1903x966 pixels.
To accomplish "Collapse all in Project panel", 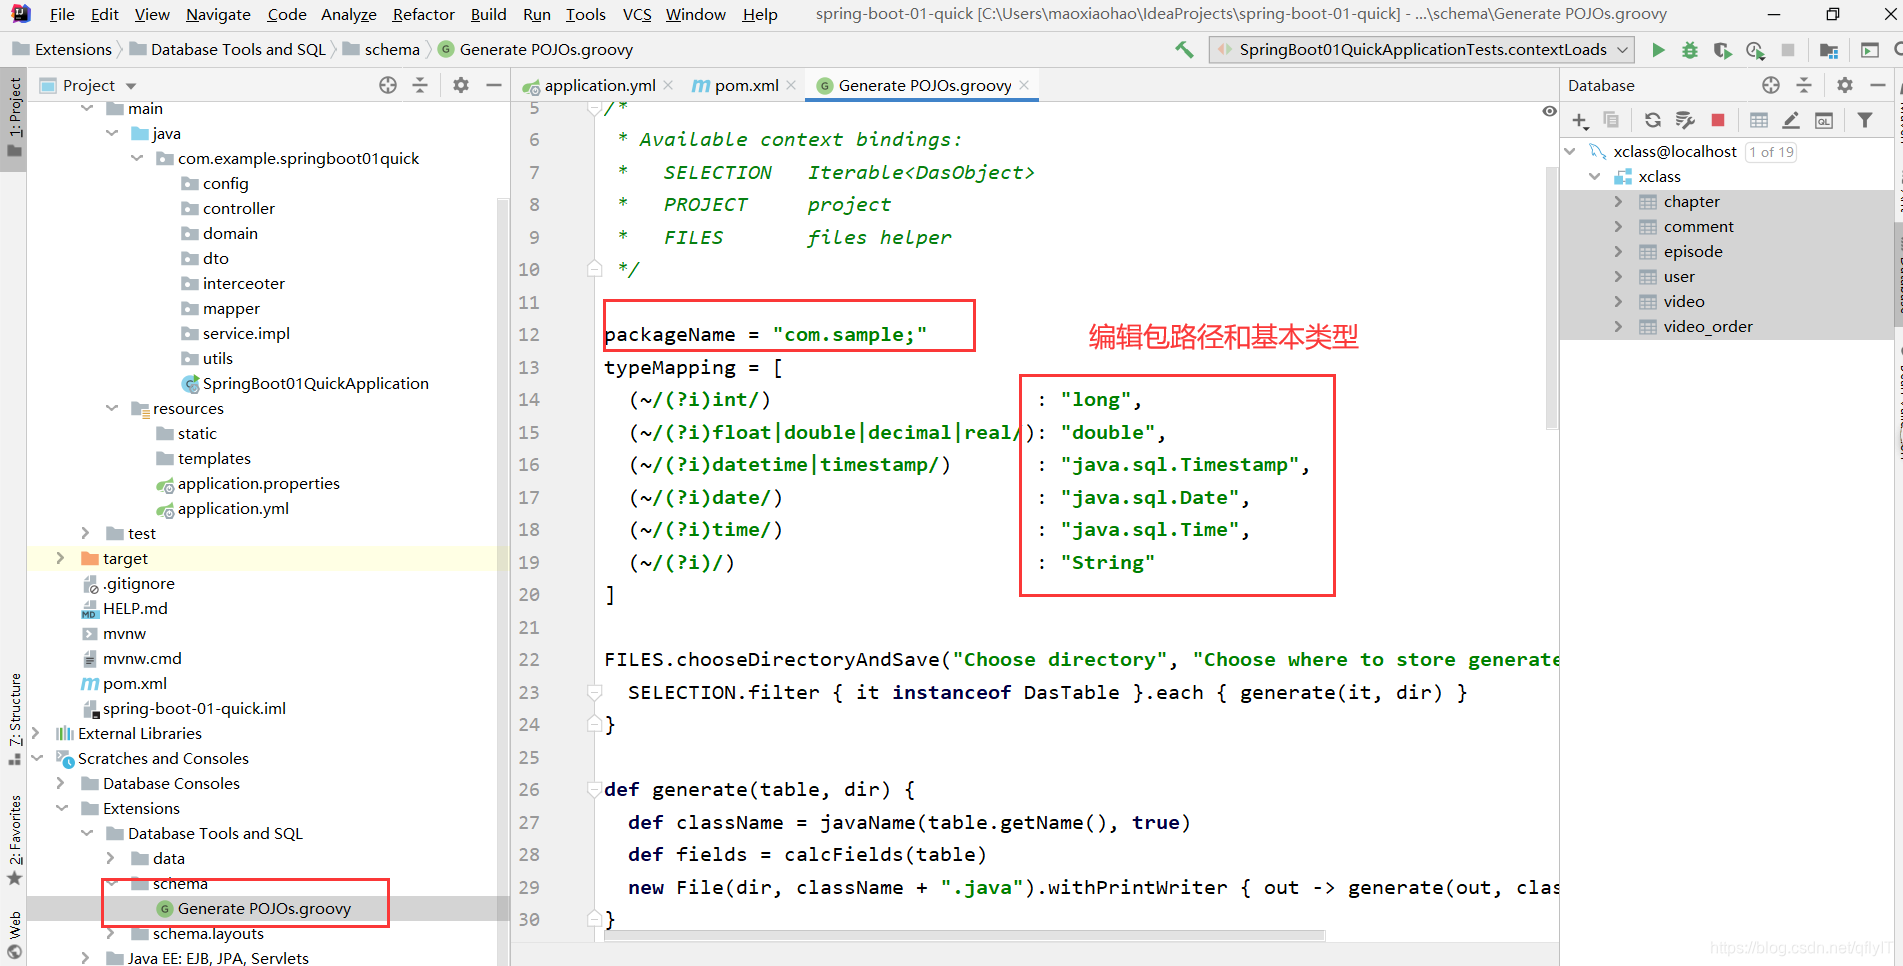I will point(420,86).
